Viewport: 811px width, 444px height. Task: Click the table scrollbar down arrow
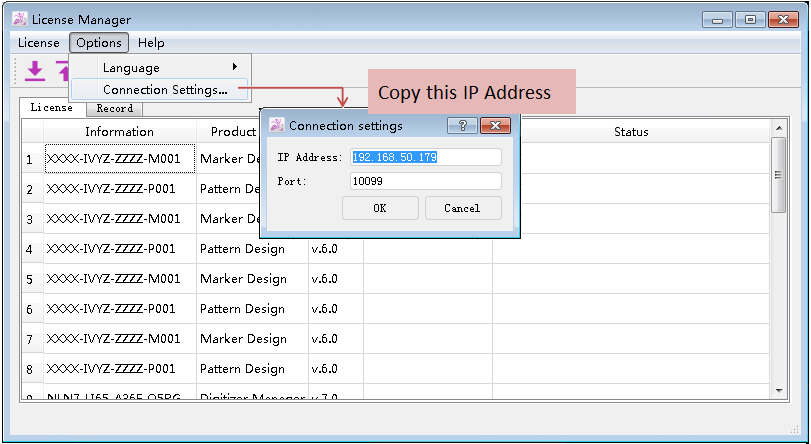pos(779,388)
